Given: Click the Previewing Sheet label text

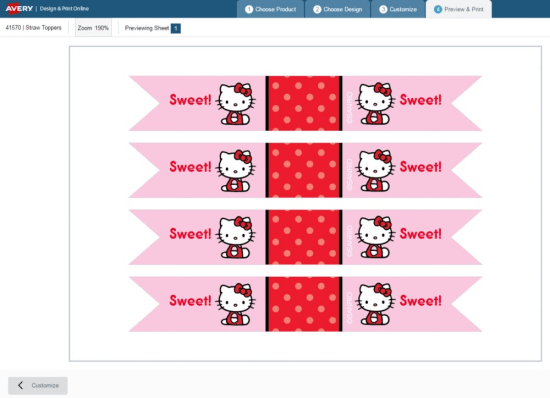Looking at the screenshot, I should pos(147,28).
